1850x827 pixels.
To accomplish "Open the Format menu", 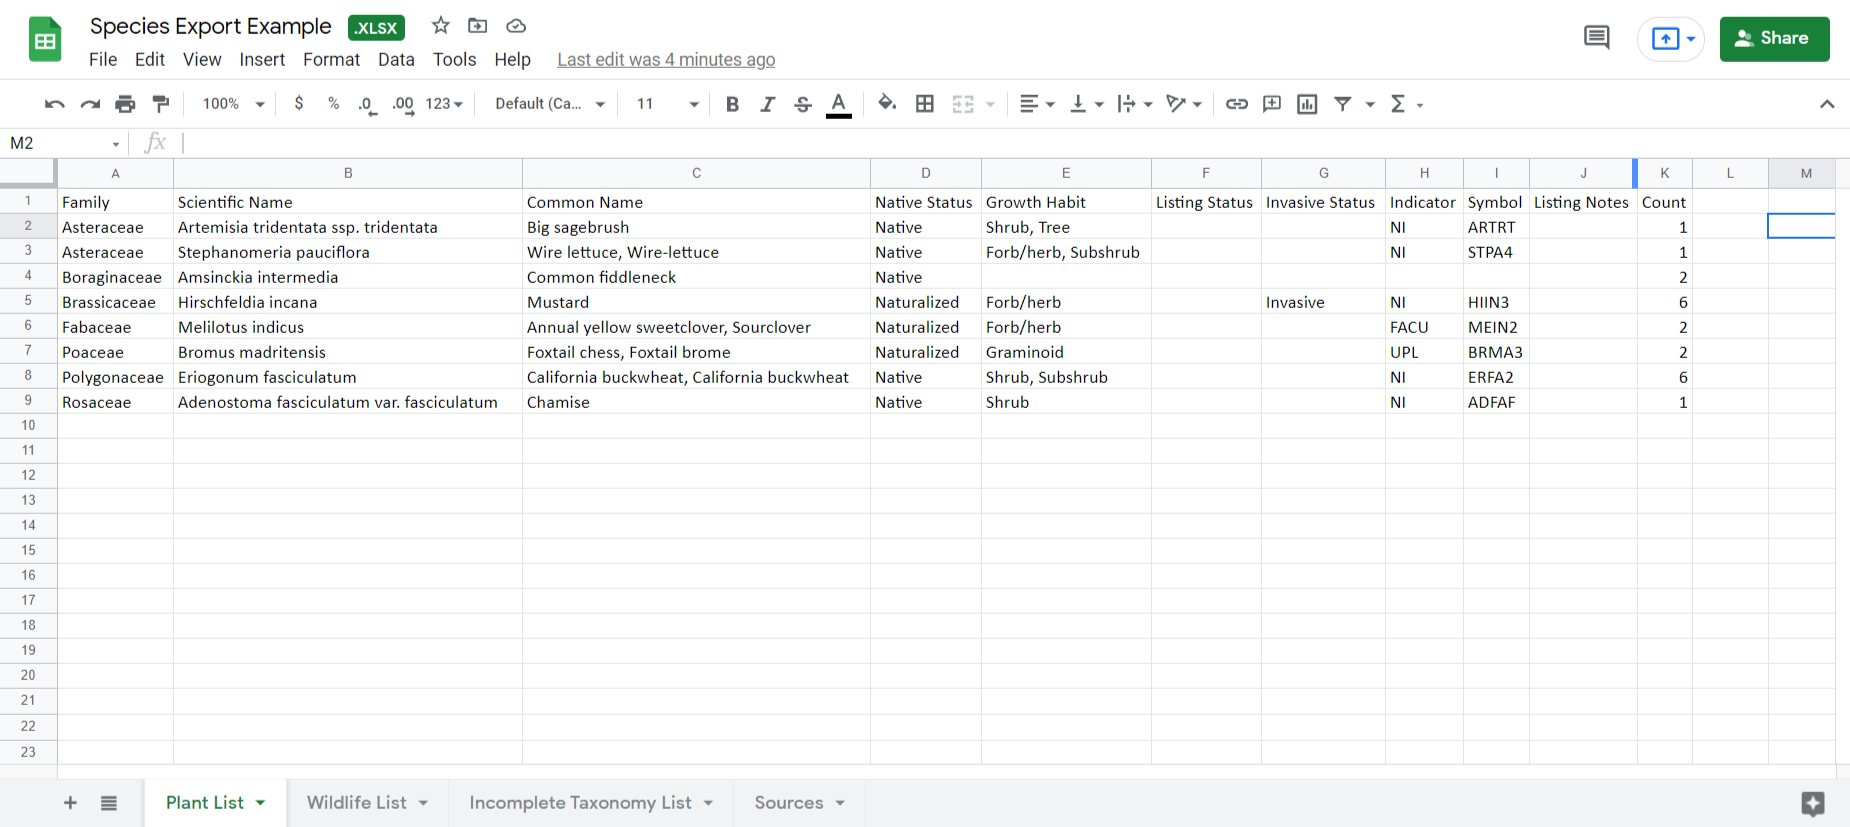I will coord(331,60).
